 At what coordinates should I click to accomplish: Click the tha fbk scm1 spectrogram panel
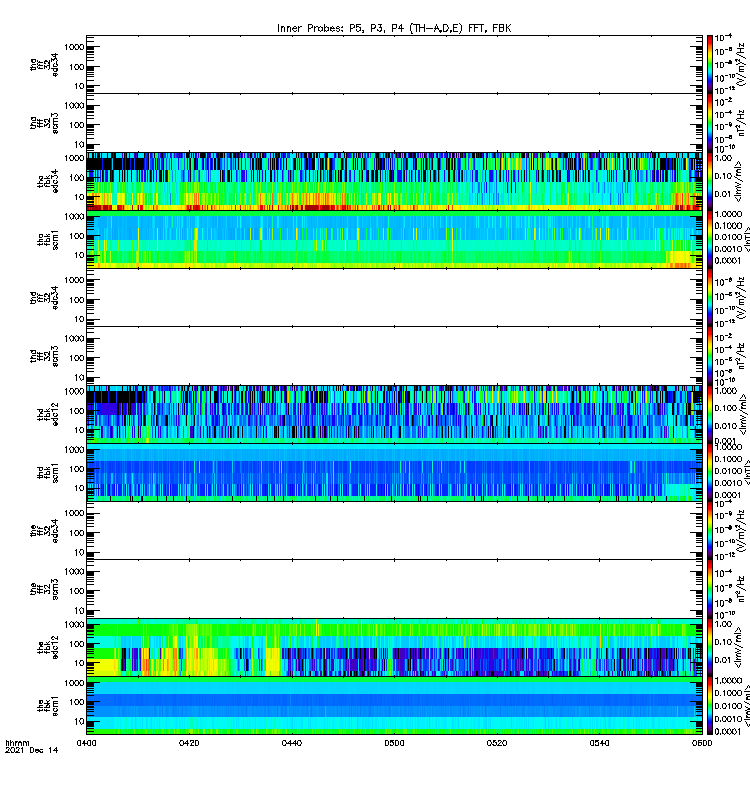394,239
